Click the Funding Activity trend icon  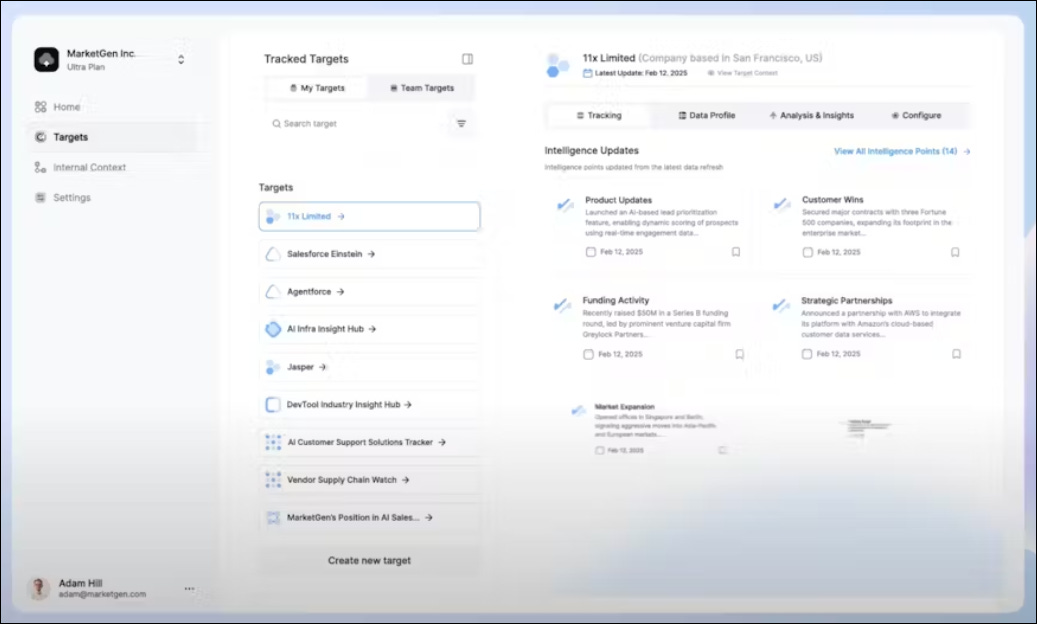(x=562, y=305)
